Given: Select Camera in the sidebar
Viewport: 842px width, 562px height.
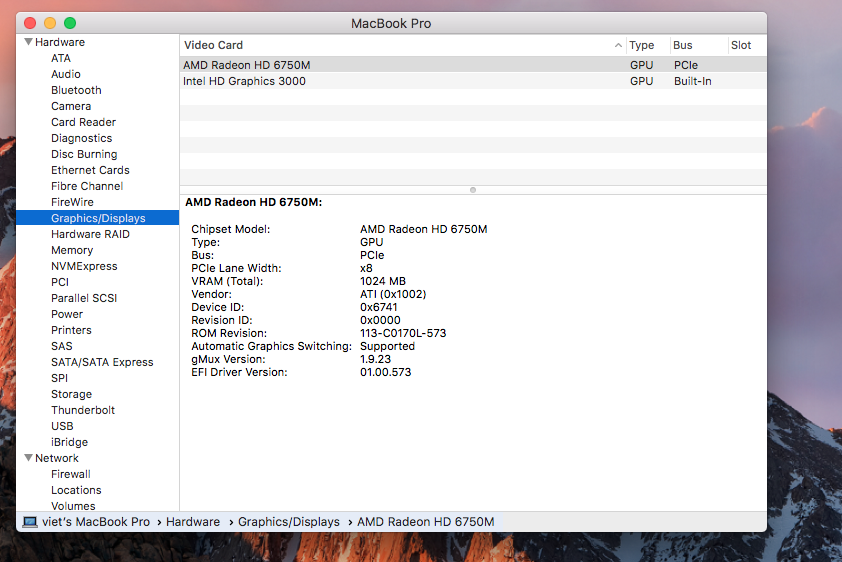Looking at the screenshot, I should pos(71,106).
